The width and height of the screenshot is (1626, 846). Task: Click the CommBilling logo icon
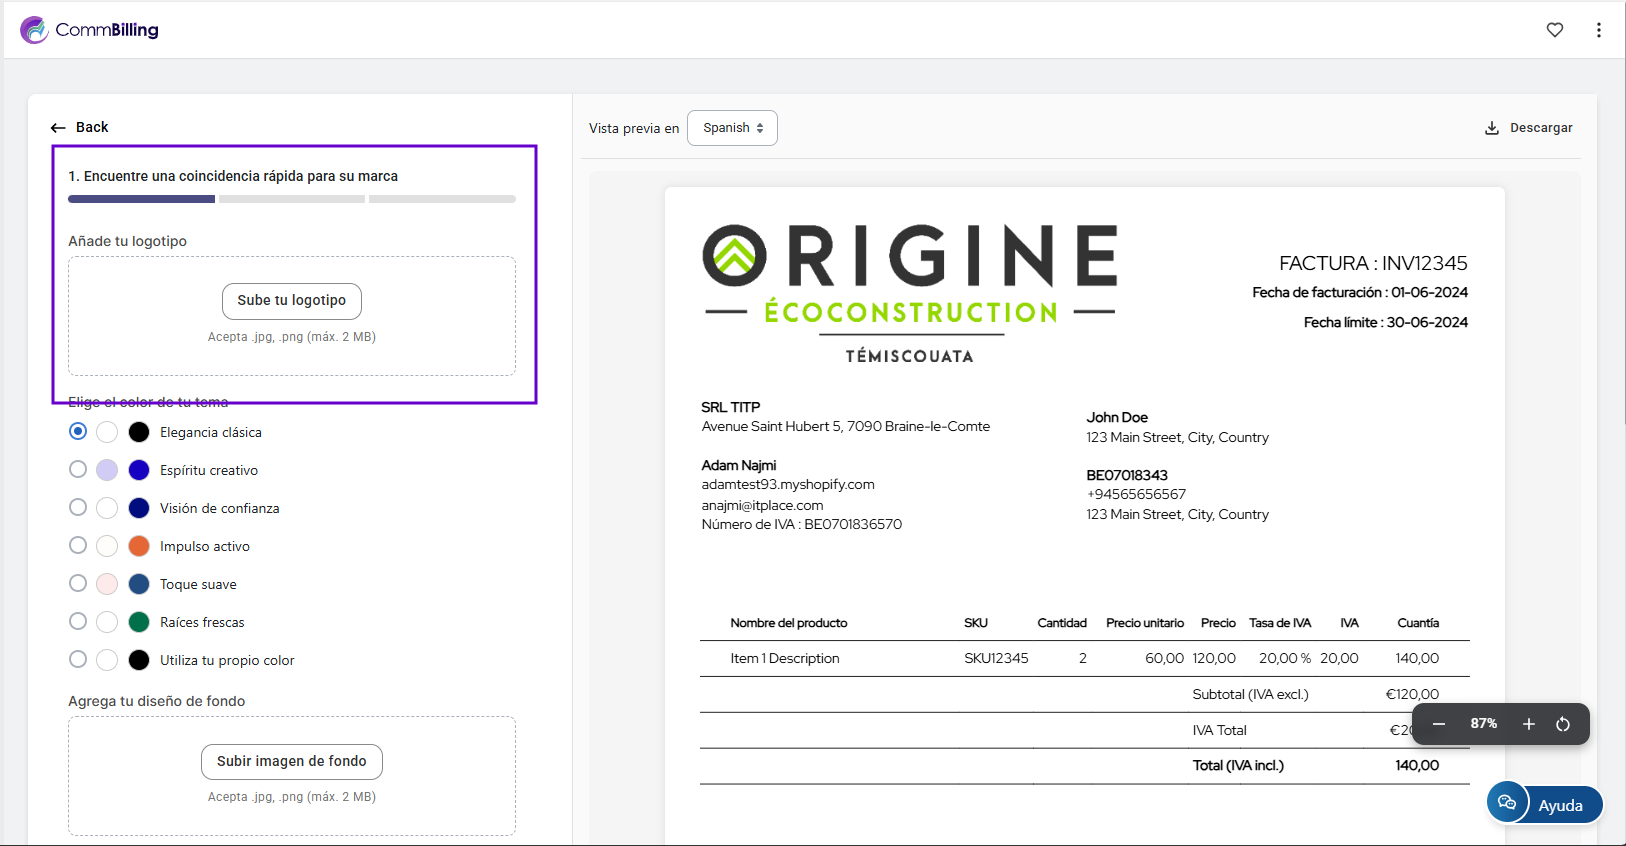(34, 30)
